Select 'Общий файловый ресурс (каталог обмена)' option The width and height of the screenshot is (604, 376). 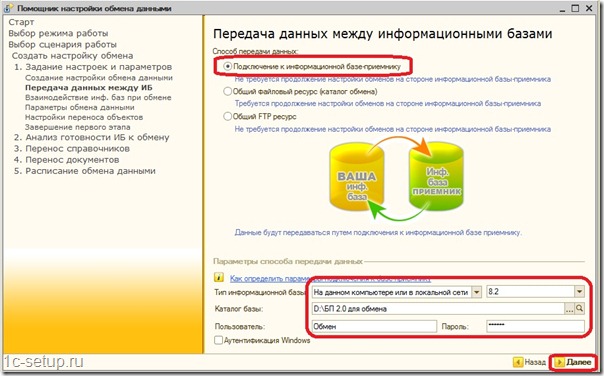228,92
